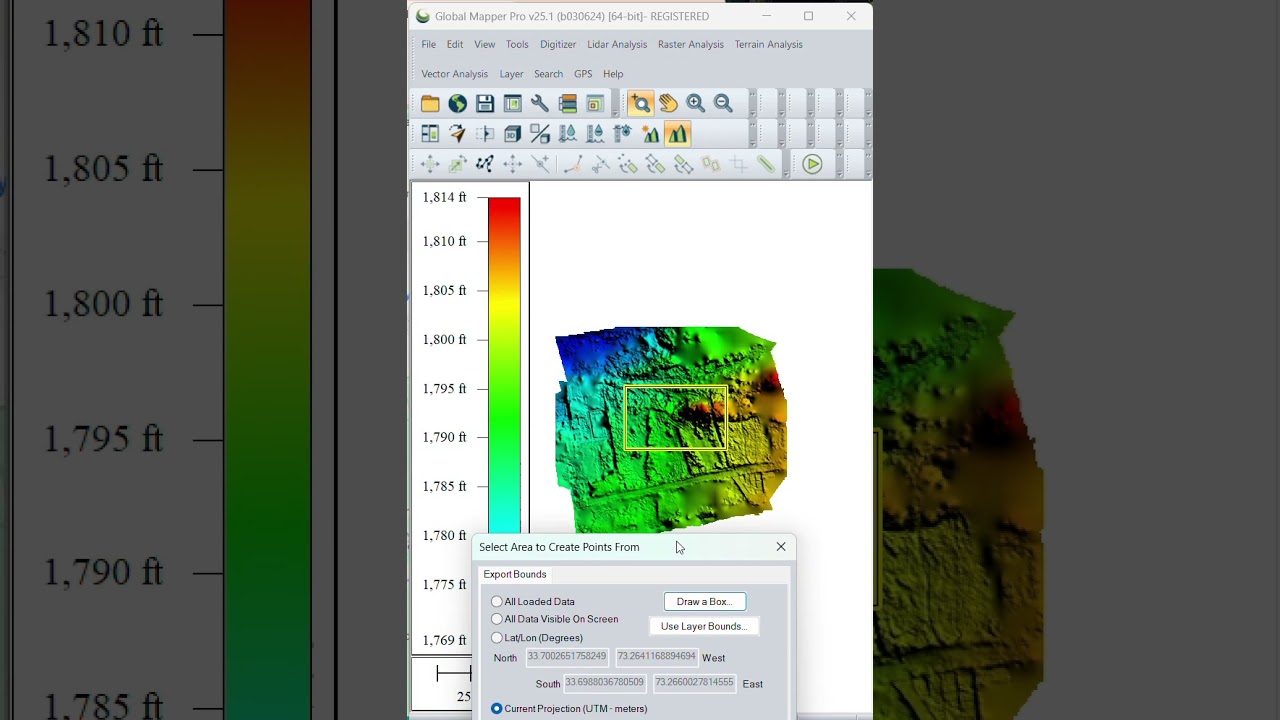Select the first four-arrow Move tool

(430, 164)
